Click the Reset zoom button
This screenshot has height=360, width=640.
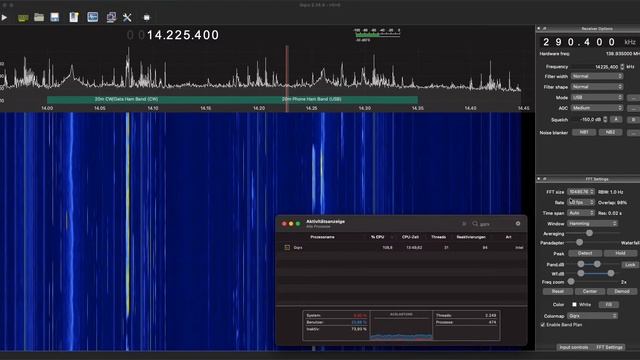pyautogui.click(x=558, y=291)
